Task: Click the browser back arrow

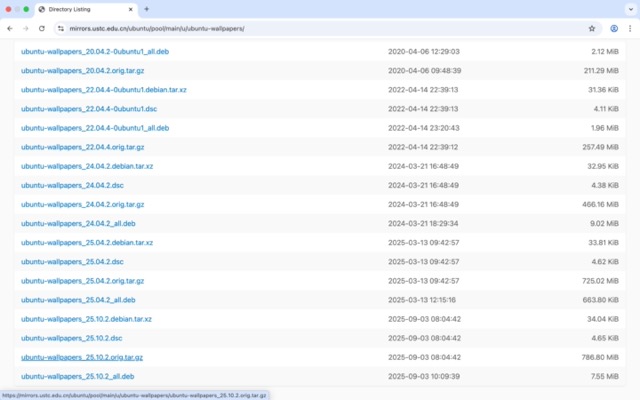Action: (10, 28)
